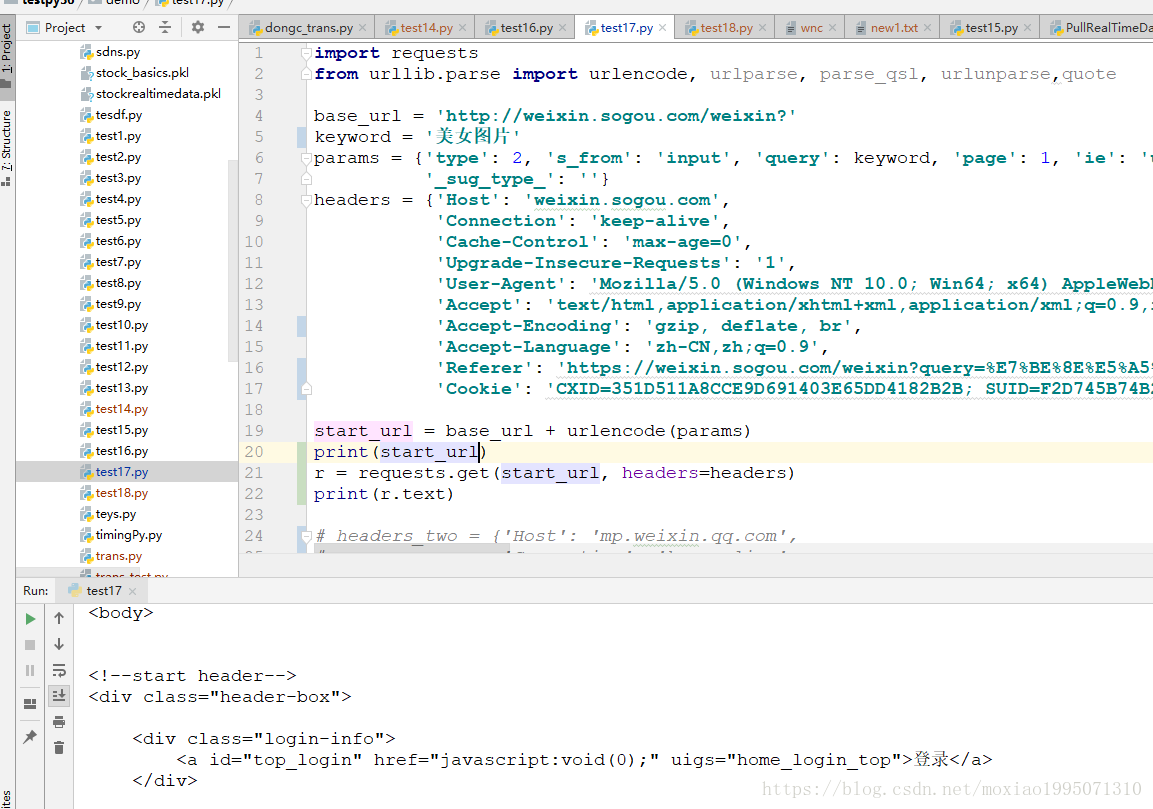The image size is (1153, 809).
Task: Toggle soft-wrap in Run console
Action: pyautogui.click(x=59, y=670)
